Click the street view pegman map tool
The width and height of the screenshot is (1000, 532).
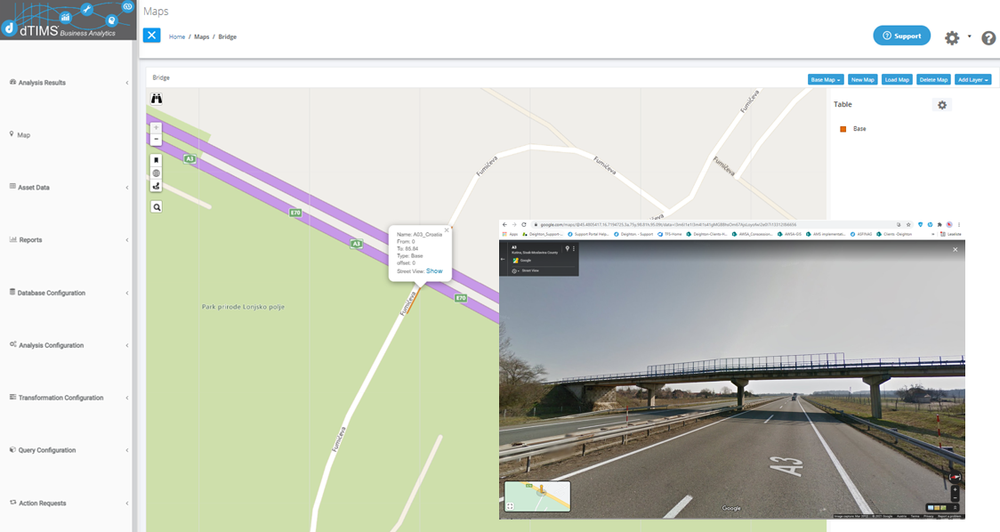(x=156, y=186)
